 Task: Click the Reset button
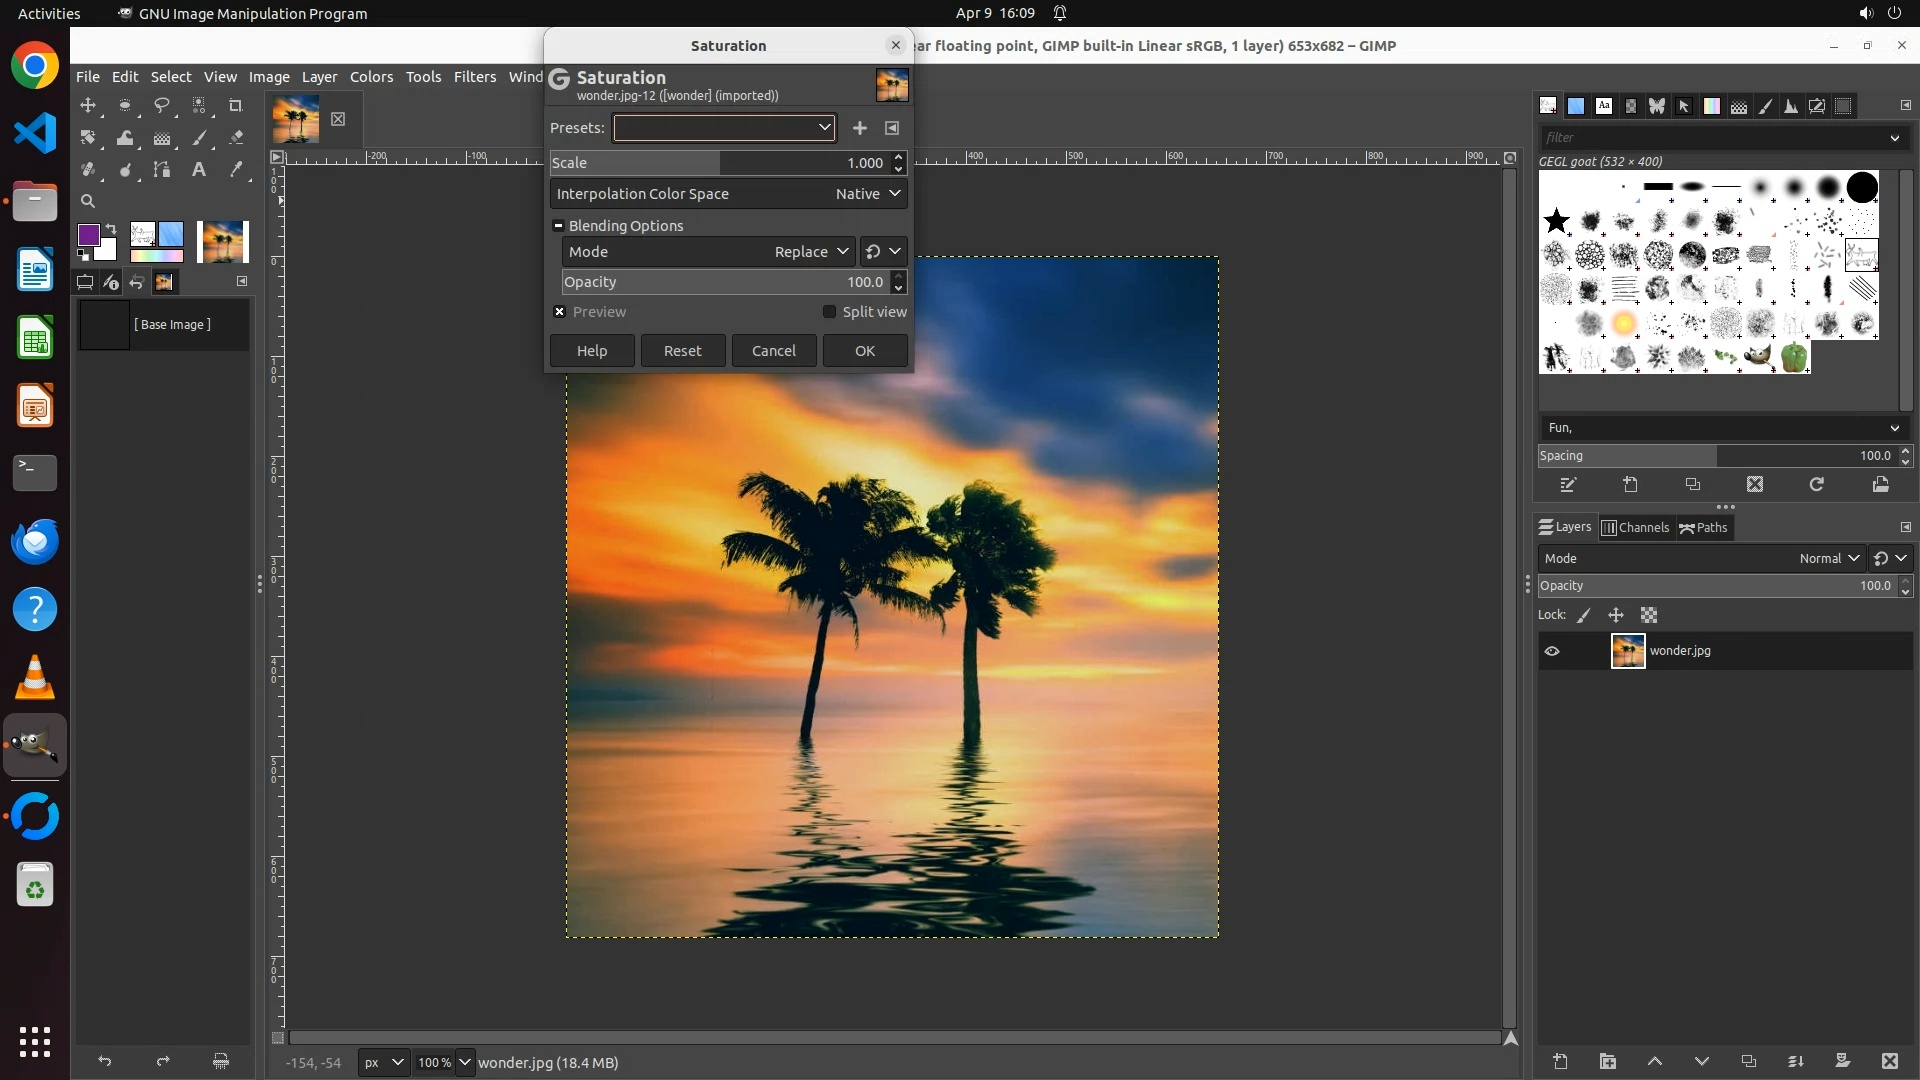(x=682, y=351)
